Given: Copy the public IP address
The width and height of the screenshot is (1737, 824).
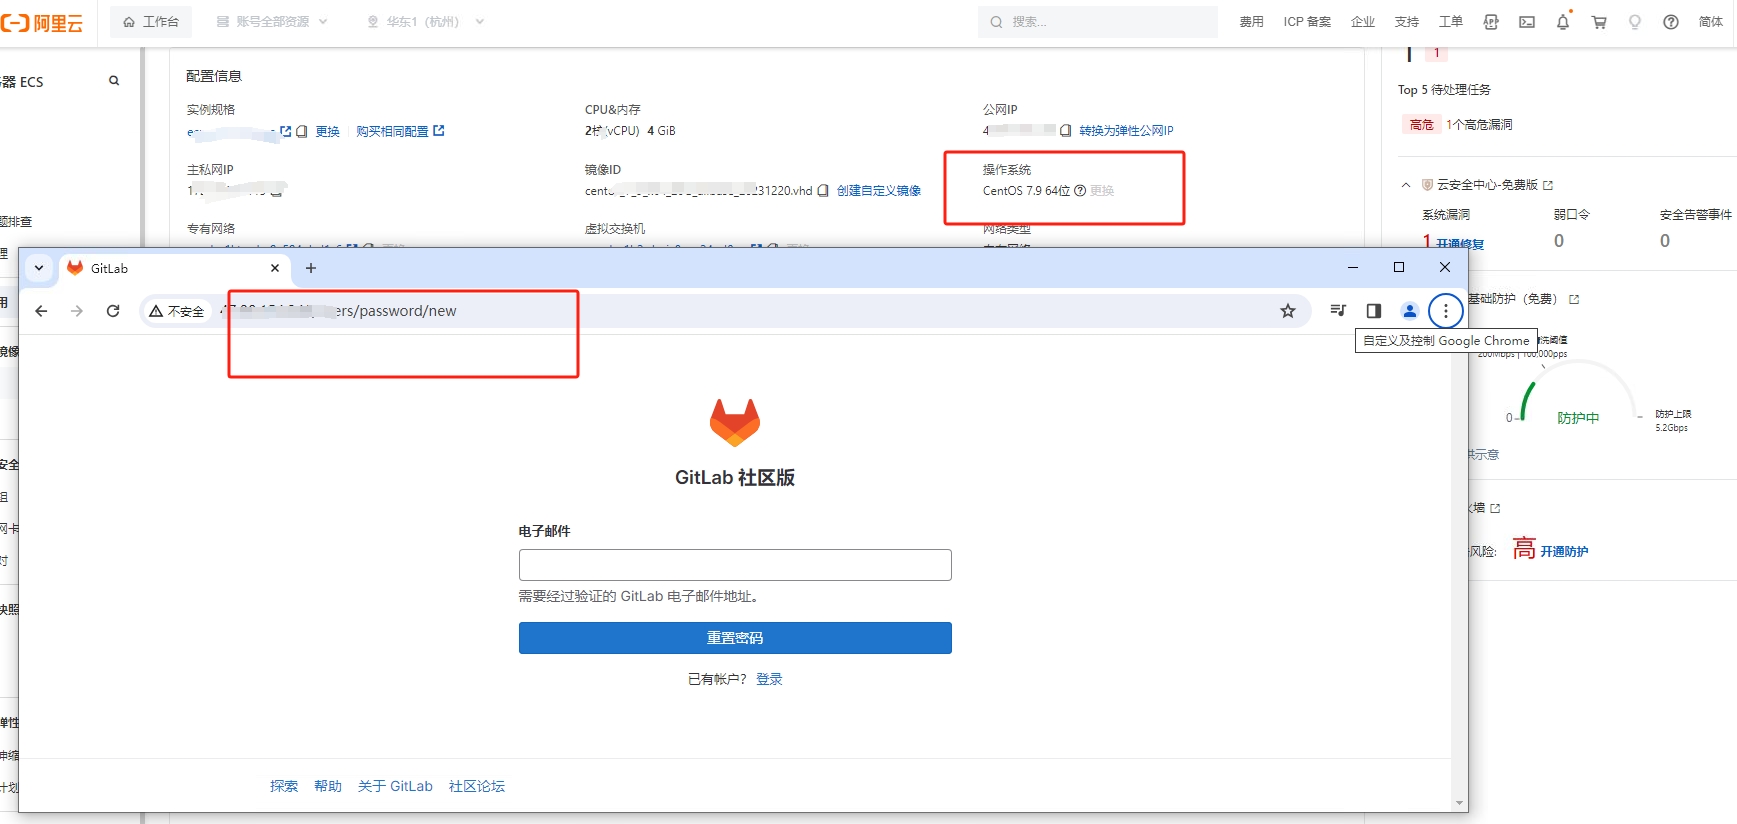Looking at the screenshot, I should pyautogui.click(x=1066, y=130).
